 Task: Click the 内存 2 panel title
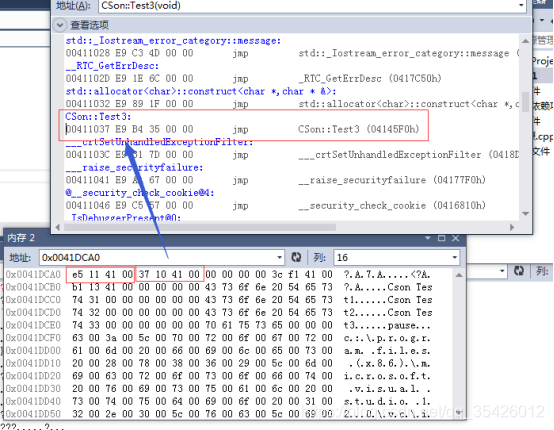21,238
